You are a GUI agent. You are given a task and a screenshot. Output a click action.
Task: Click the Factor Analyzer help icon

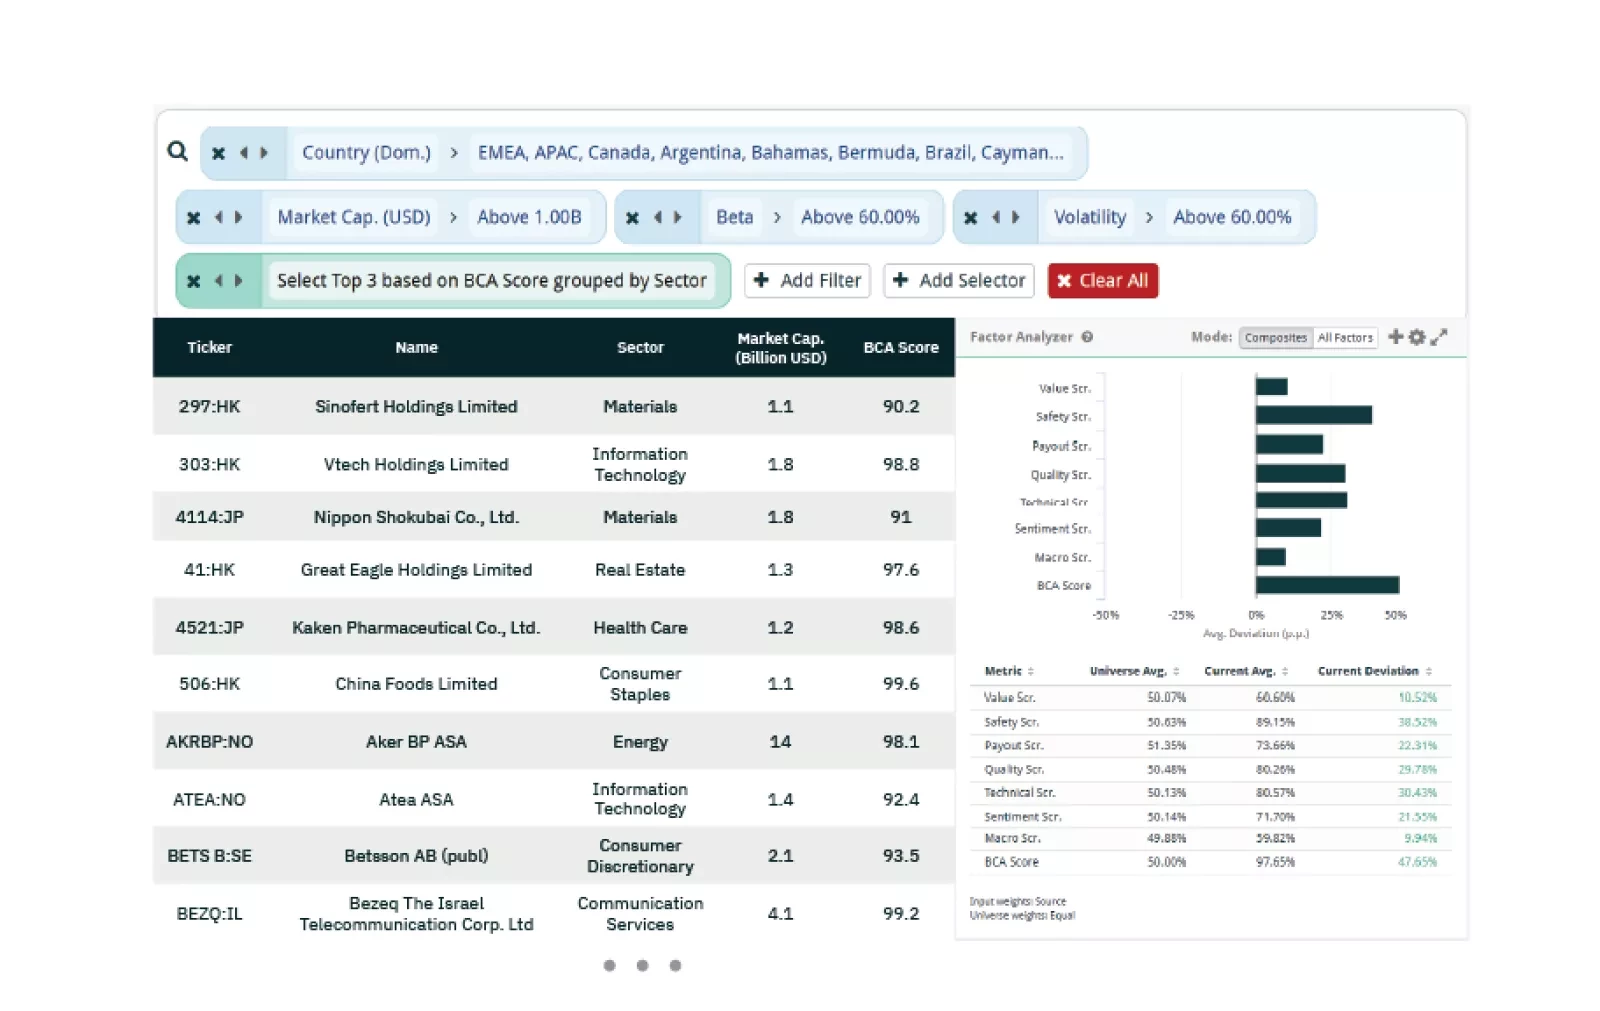(1087, 337)
